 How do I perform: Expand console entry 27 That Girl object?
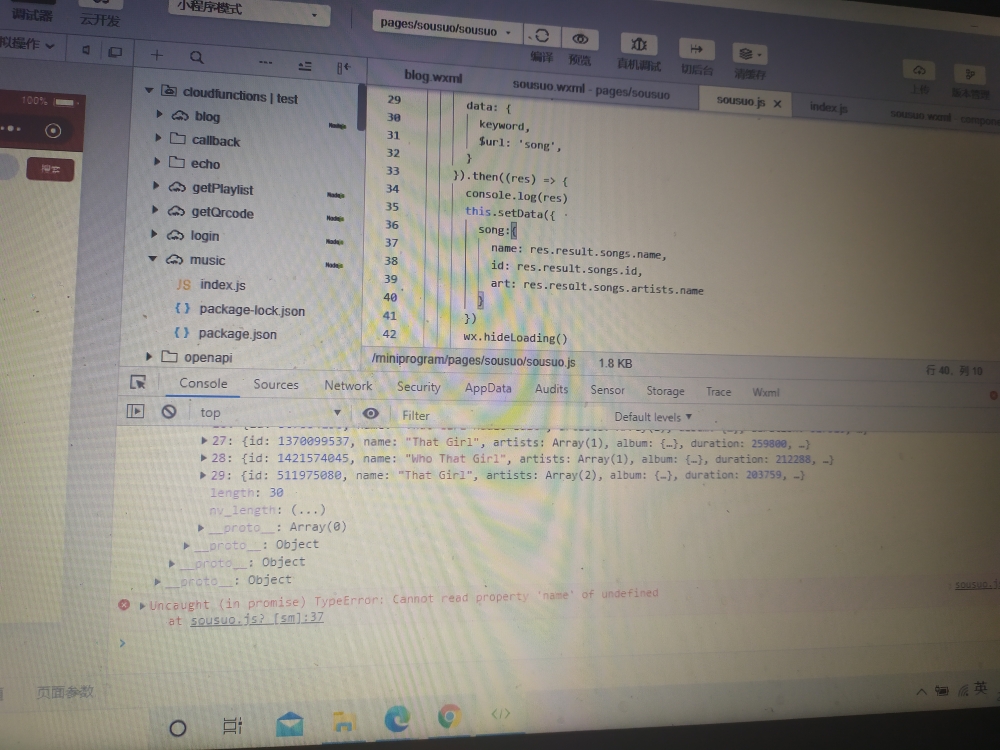click(x=204, y=440)
